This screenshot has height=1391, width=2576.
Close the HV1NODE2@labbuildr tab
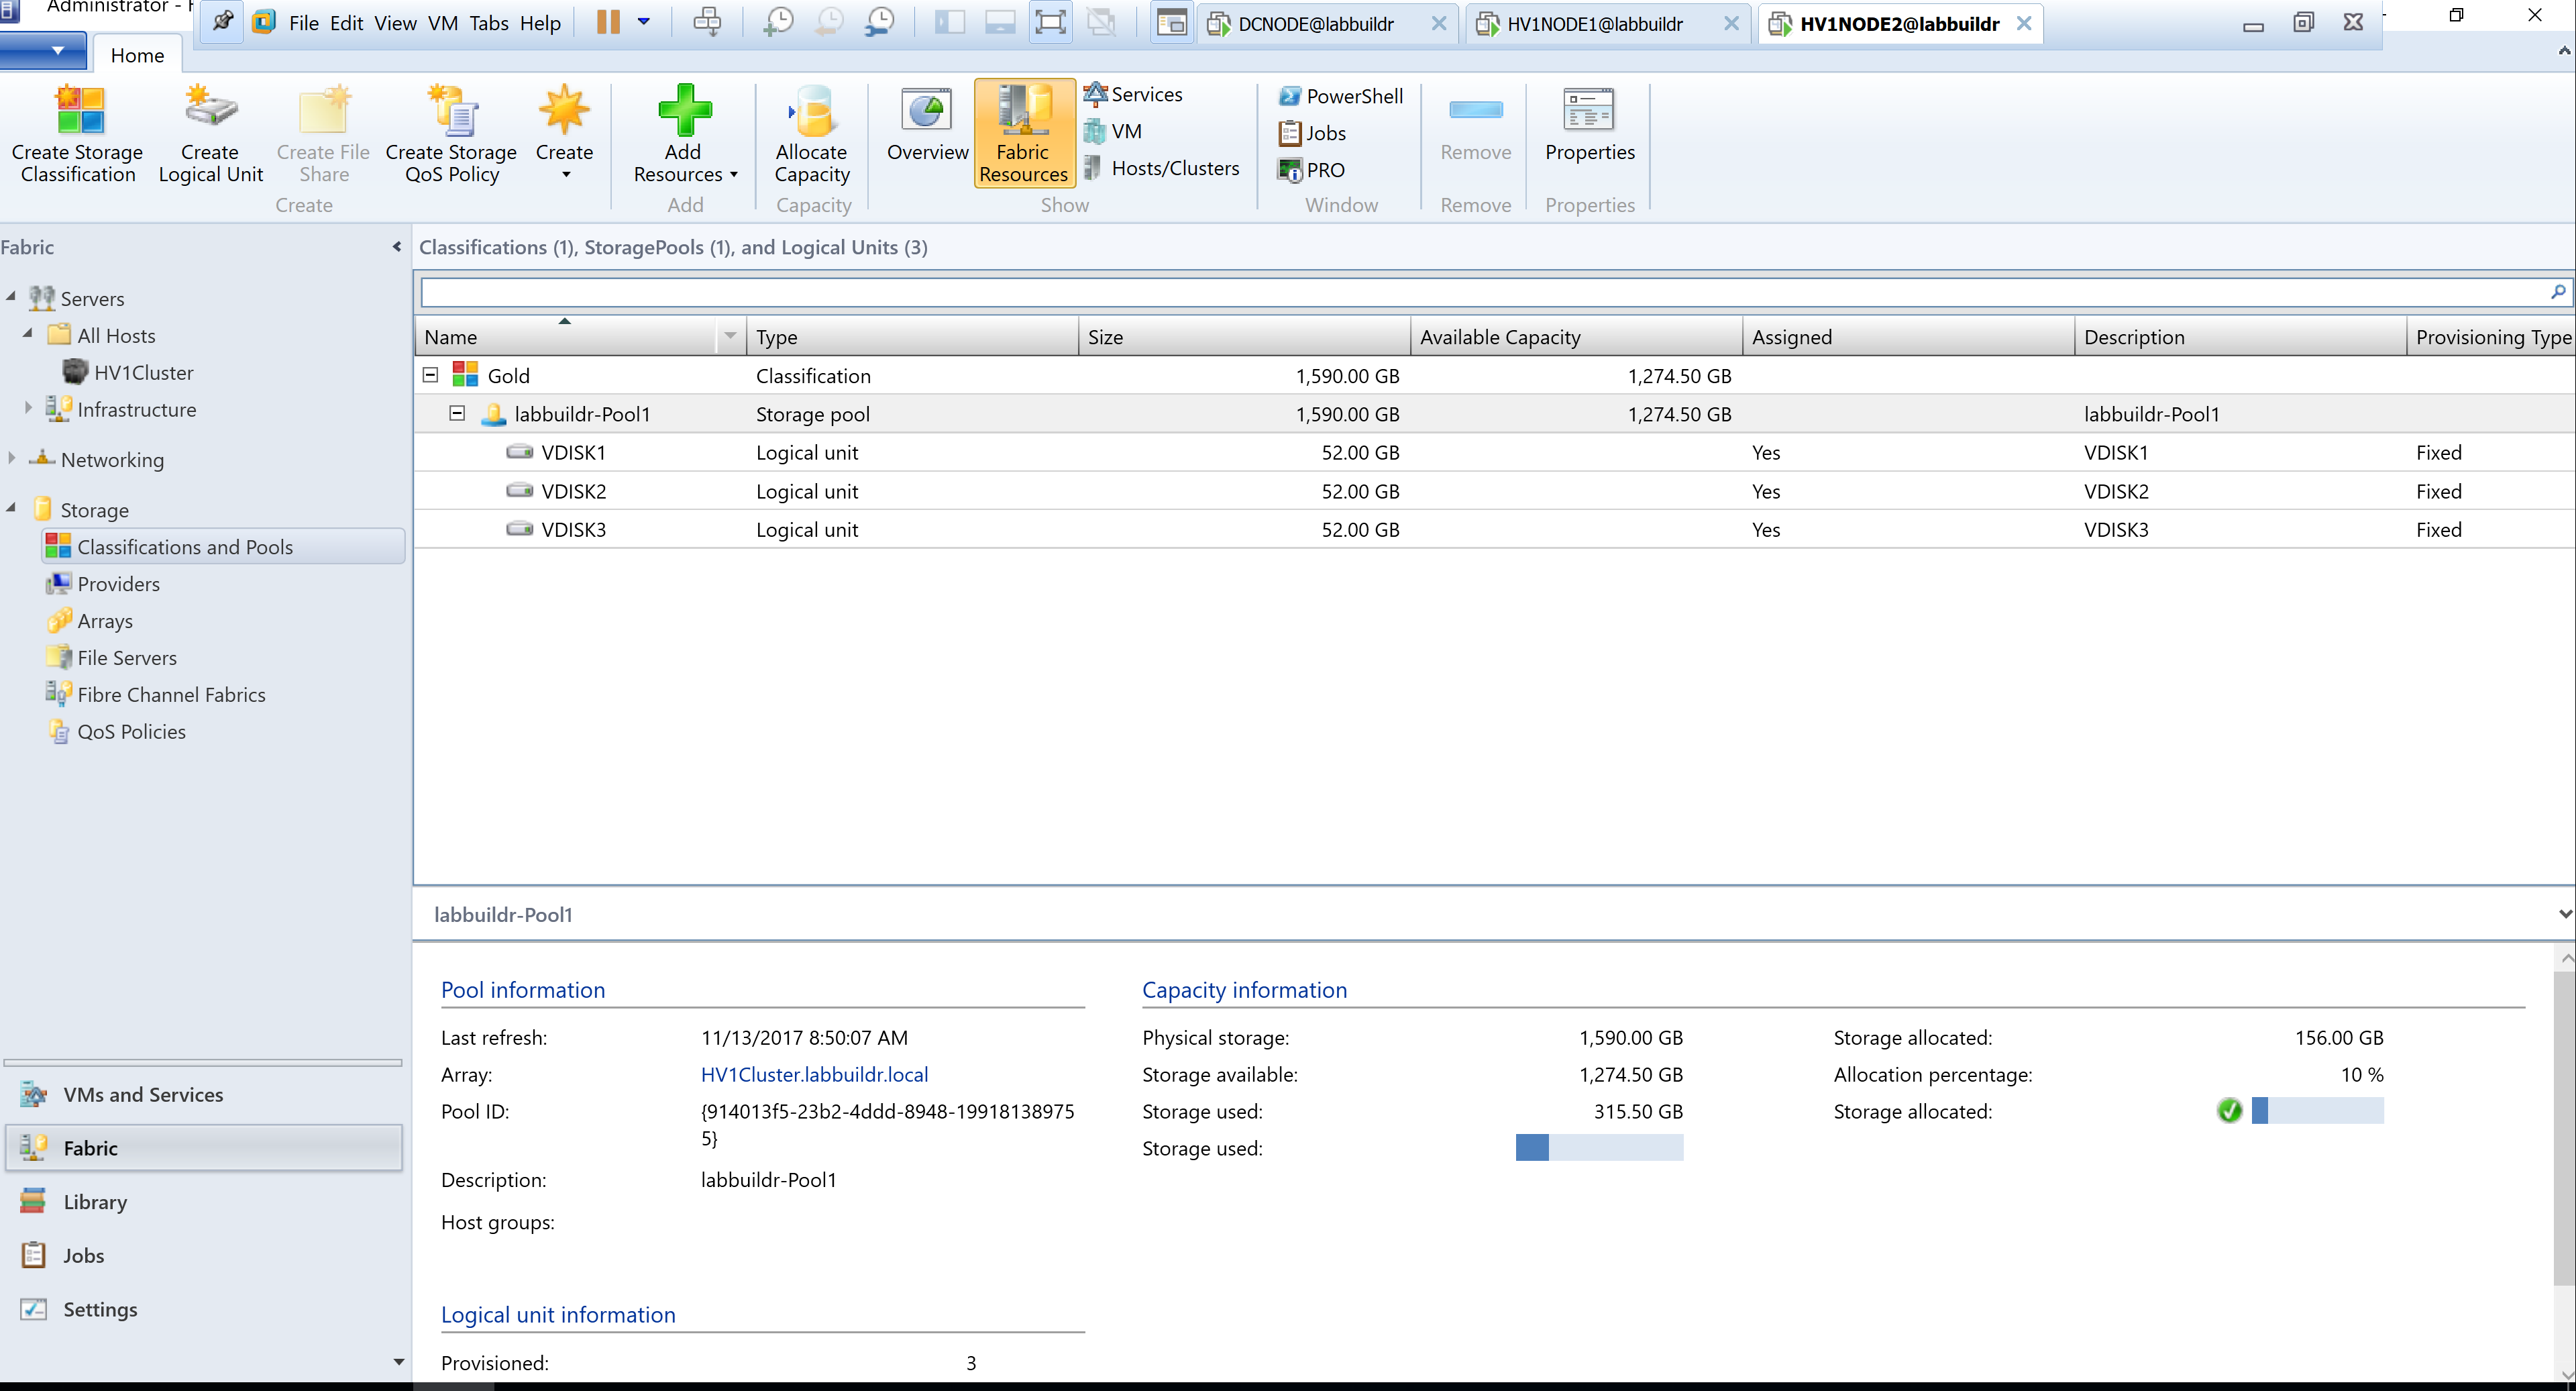pos(2024,23)
